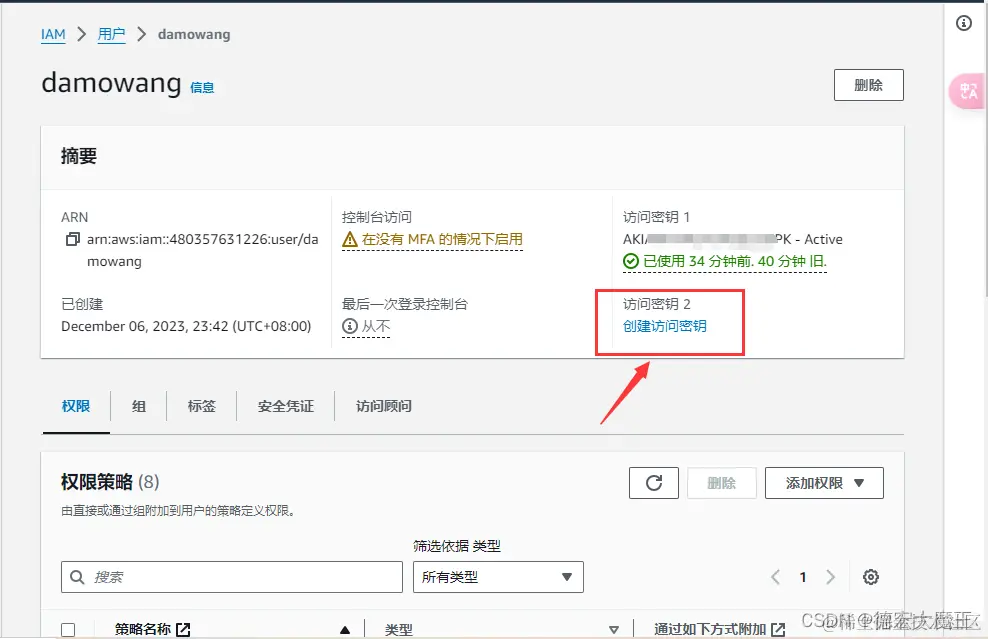
Task: Click 从不 last login text
Action: (376, 326)
